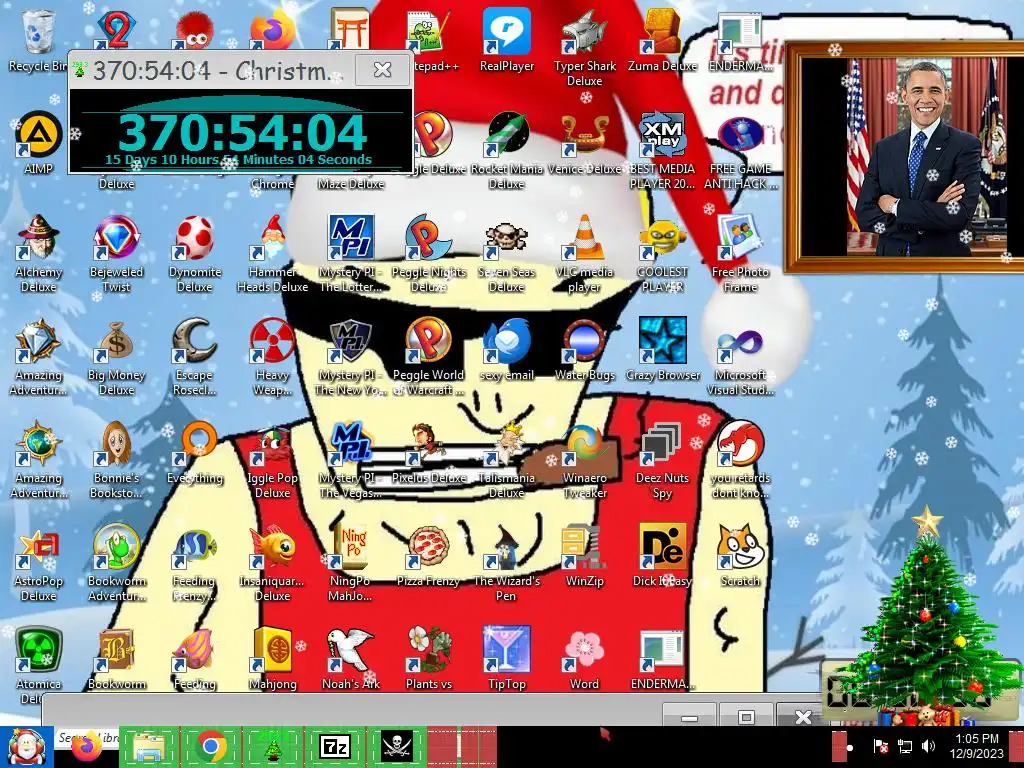Open the Crazy Browser star icon
Image resolution: width=1024 pixels, height=768 pixels.
click(662, 349)
